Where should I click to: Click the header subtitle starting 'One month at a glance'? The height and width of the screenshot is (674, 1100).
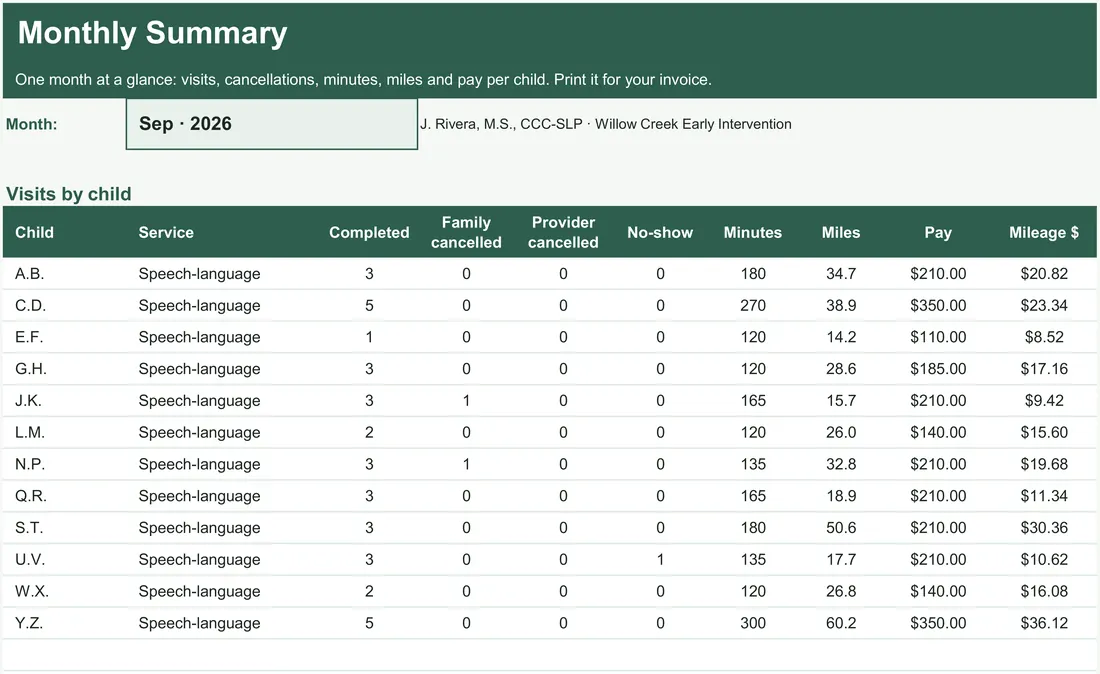tap(363, 79)
